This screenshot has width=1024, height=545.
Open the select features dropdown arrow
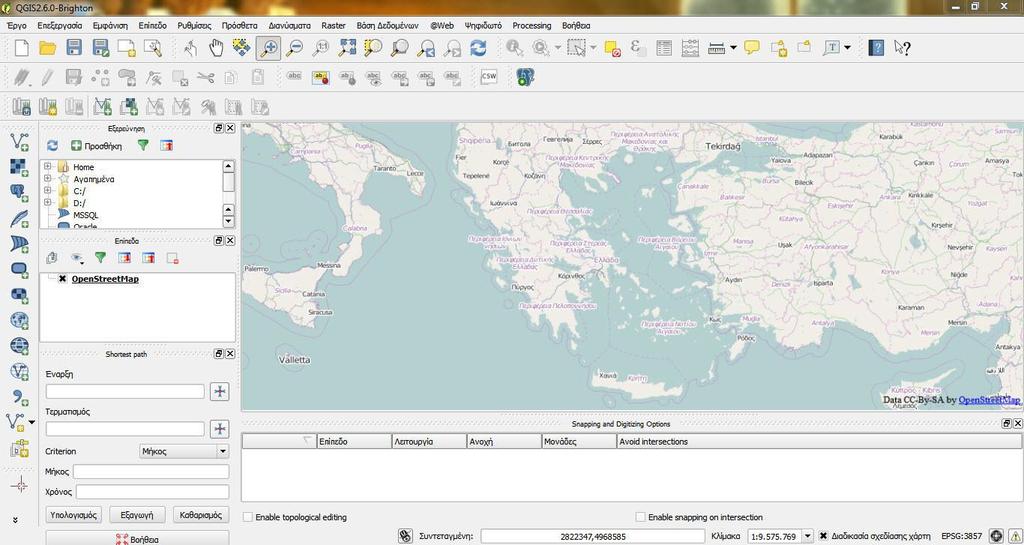[593, 48]
